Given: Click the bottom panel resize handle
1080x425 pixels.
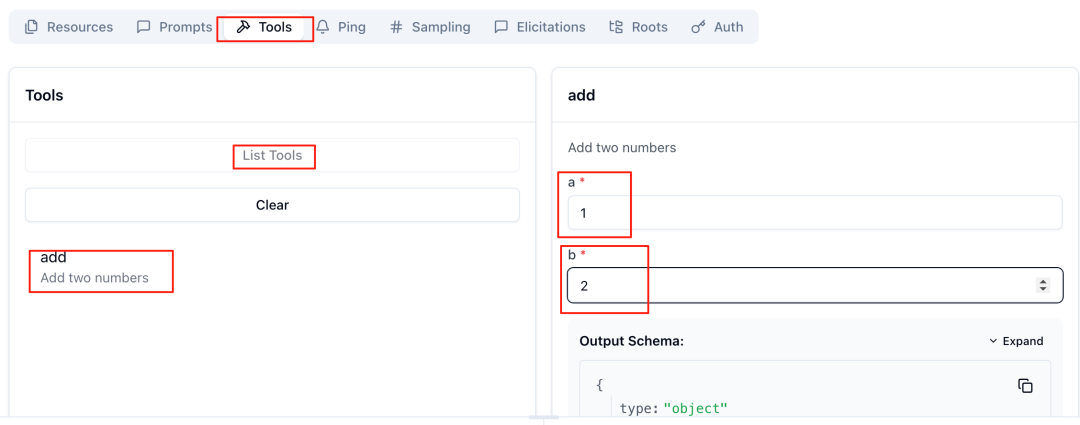Looking at the screenshot, I should (x=544, y=417).
